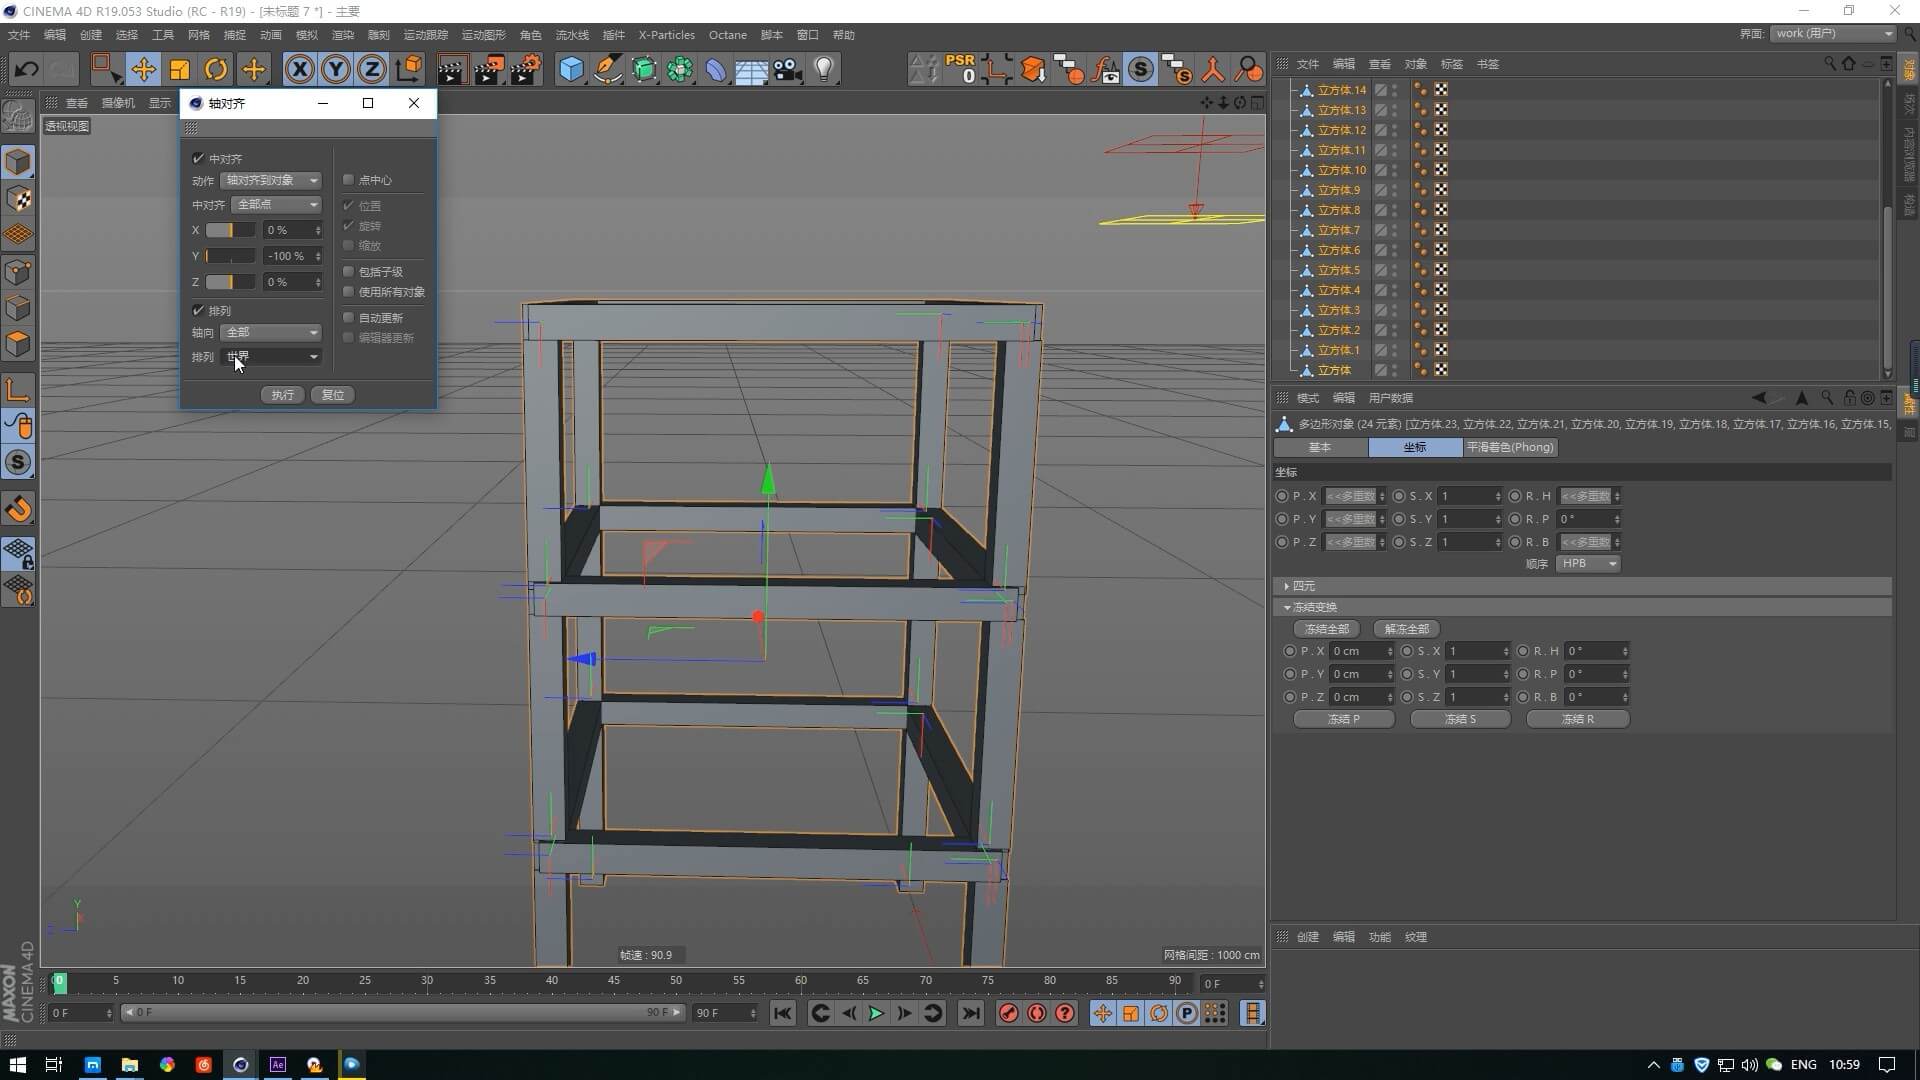This screenshot has width=1920, height=1080.
Task: Select the Rotate tool icon
Action: [216, 69]
